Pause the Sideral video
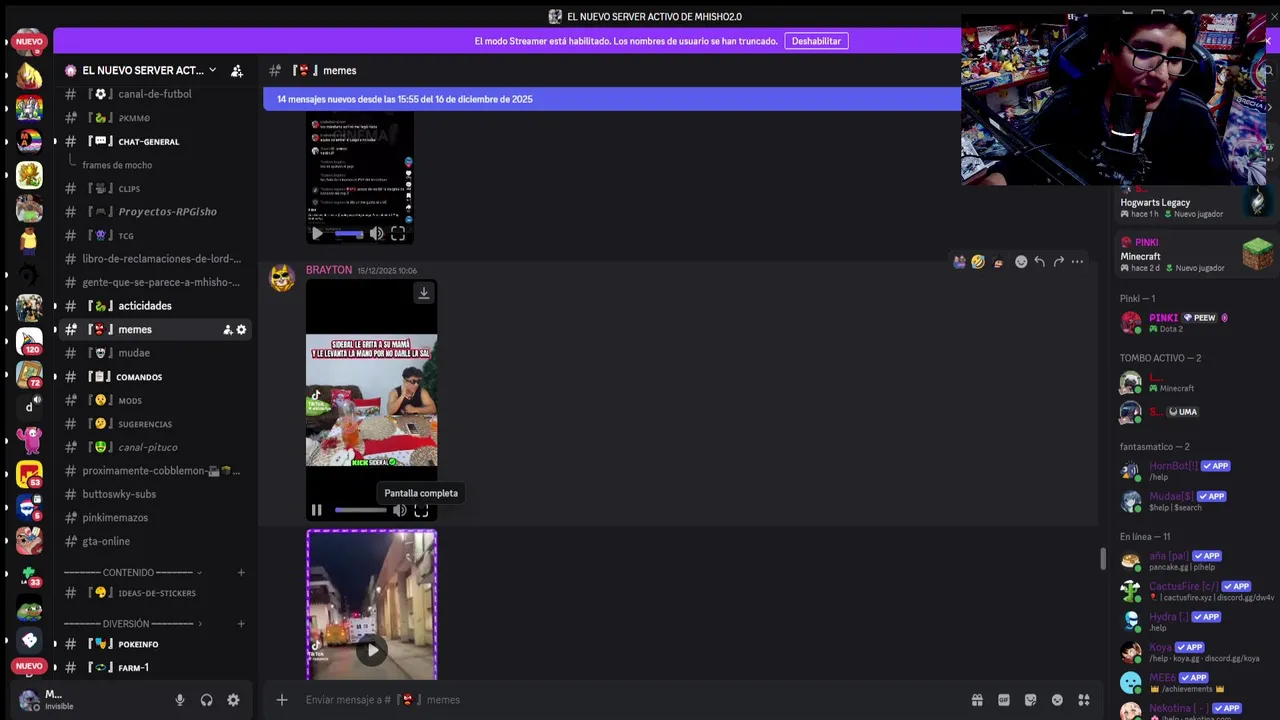The image size is (1280, 720). click(316, 510)
